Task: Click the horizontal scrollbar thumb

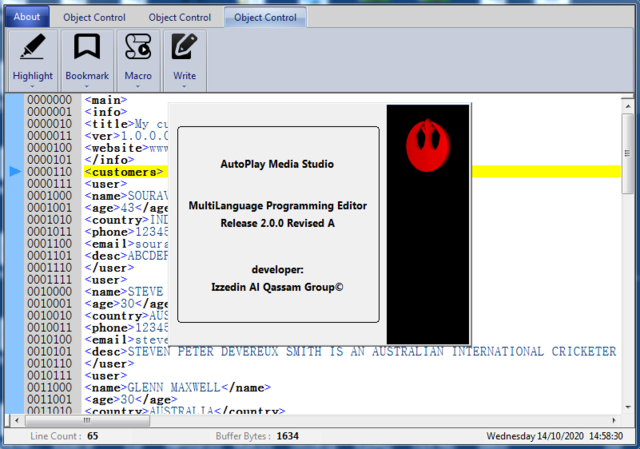Action: (87, 420)
